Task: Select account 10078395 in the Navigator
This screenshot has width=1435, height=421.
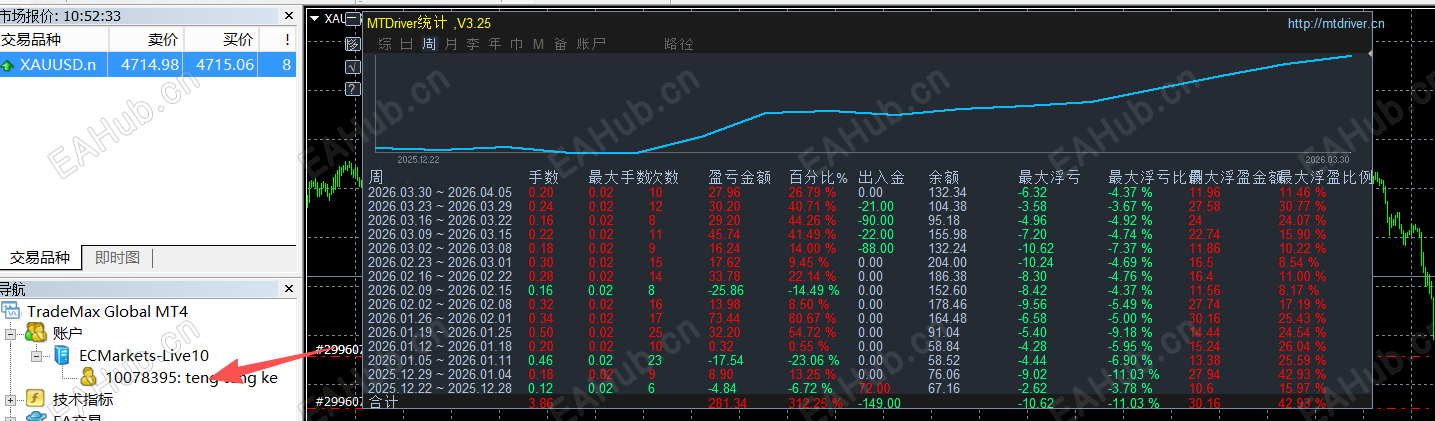Action: (x=192, y=377)
